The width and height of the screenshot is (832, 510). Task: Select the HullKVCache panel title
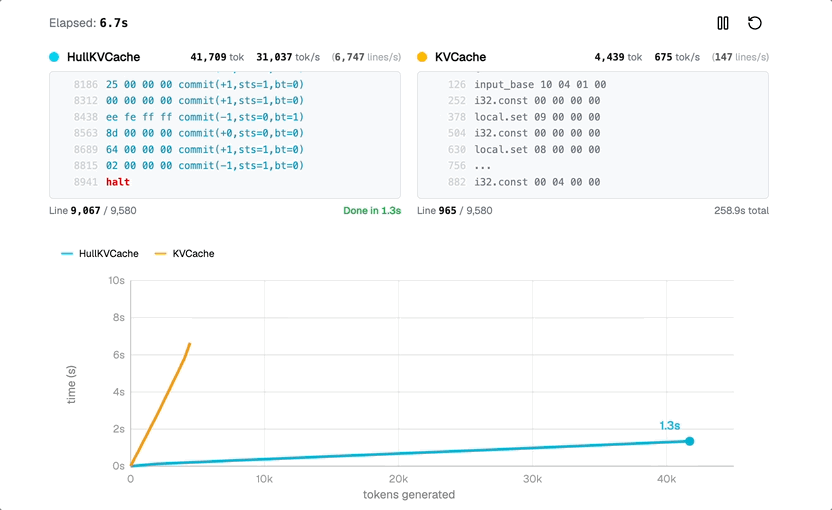103,58
